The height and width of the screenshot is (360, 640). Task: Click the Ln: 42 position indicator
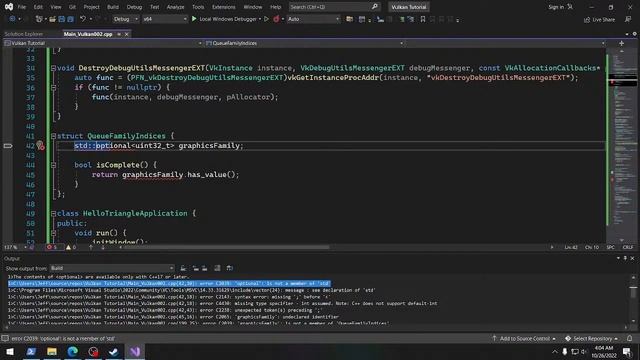(571, 247)
